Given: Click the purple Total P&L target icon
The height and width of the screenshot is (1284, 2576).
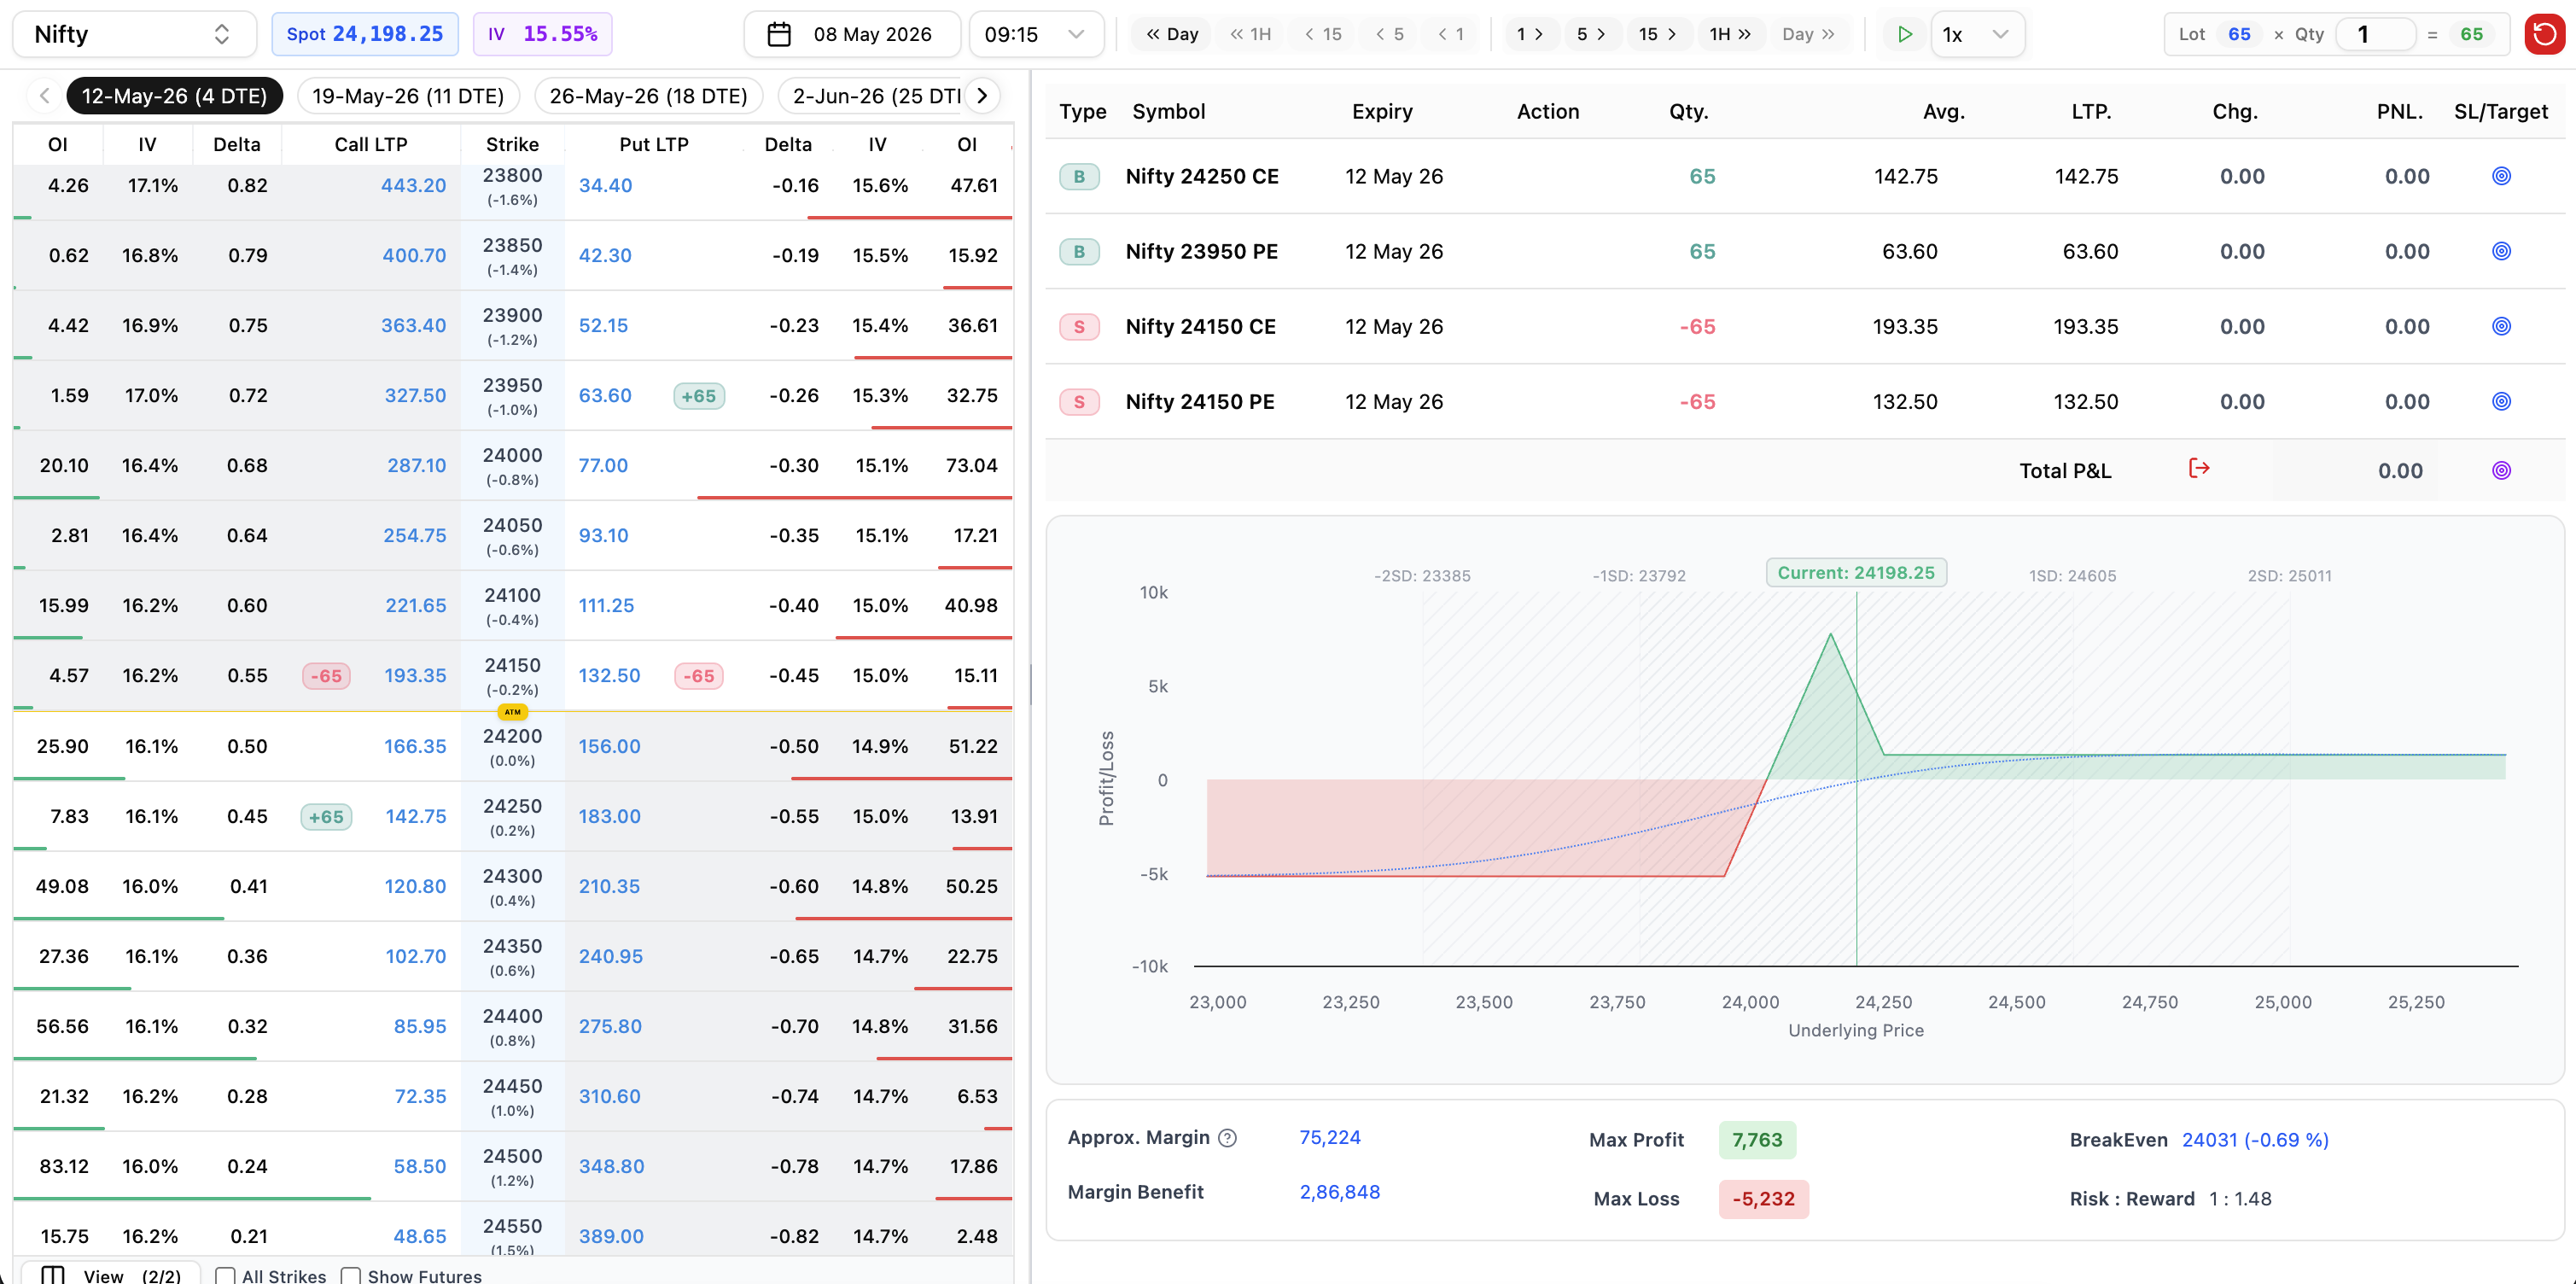Looking at the screenshot, I should point(2501,470).
